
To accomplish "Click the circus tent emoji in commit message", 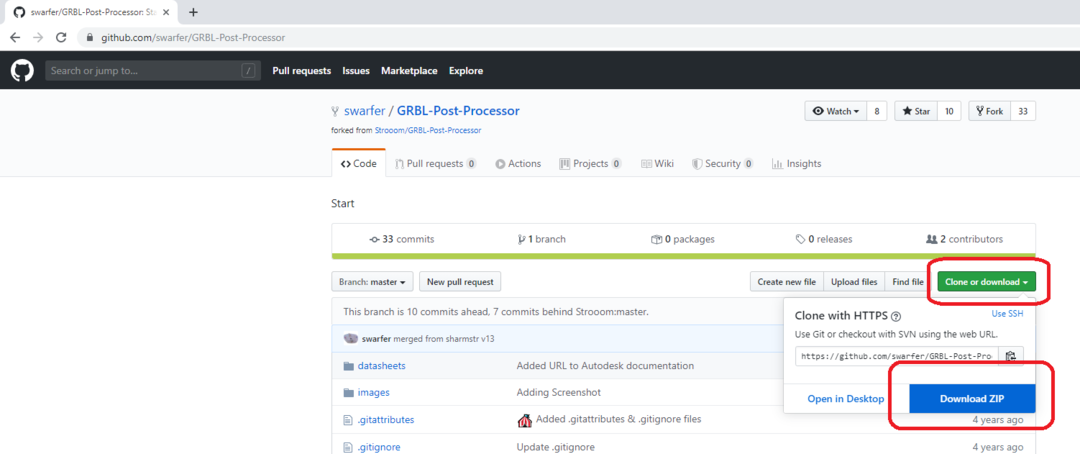I will 524,420.
